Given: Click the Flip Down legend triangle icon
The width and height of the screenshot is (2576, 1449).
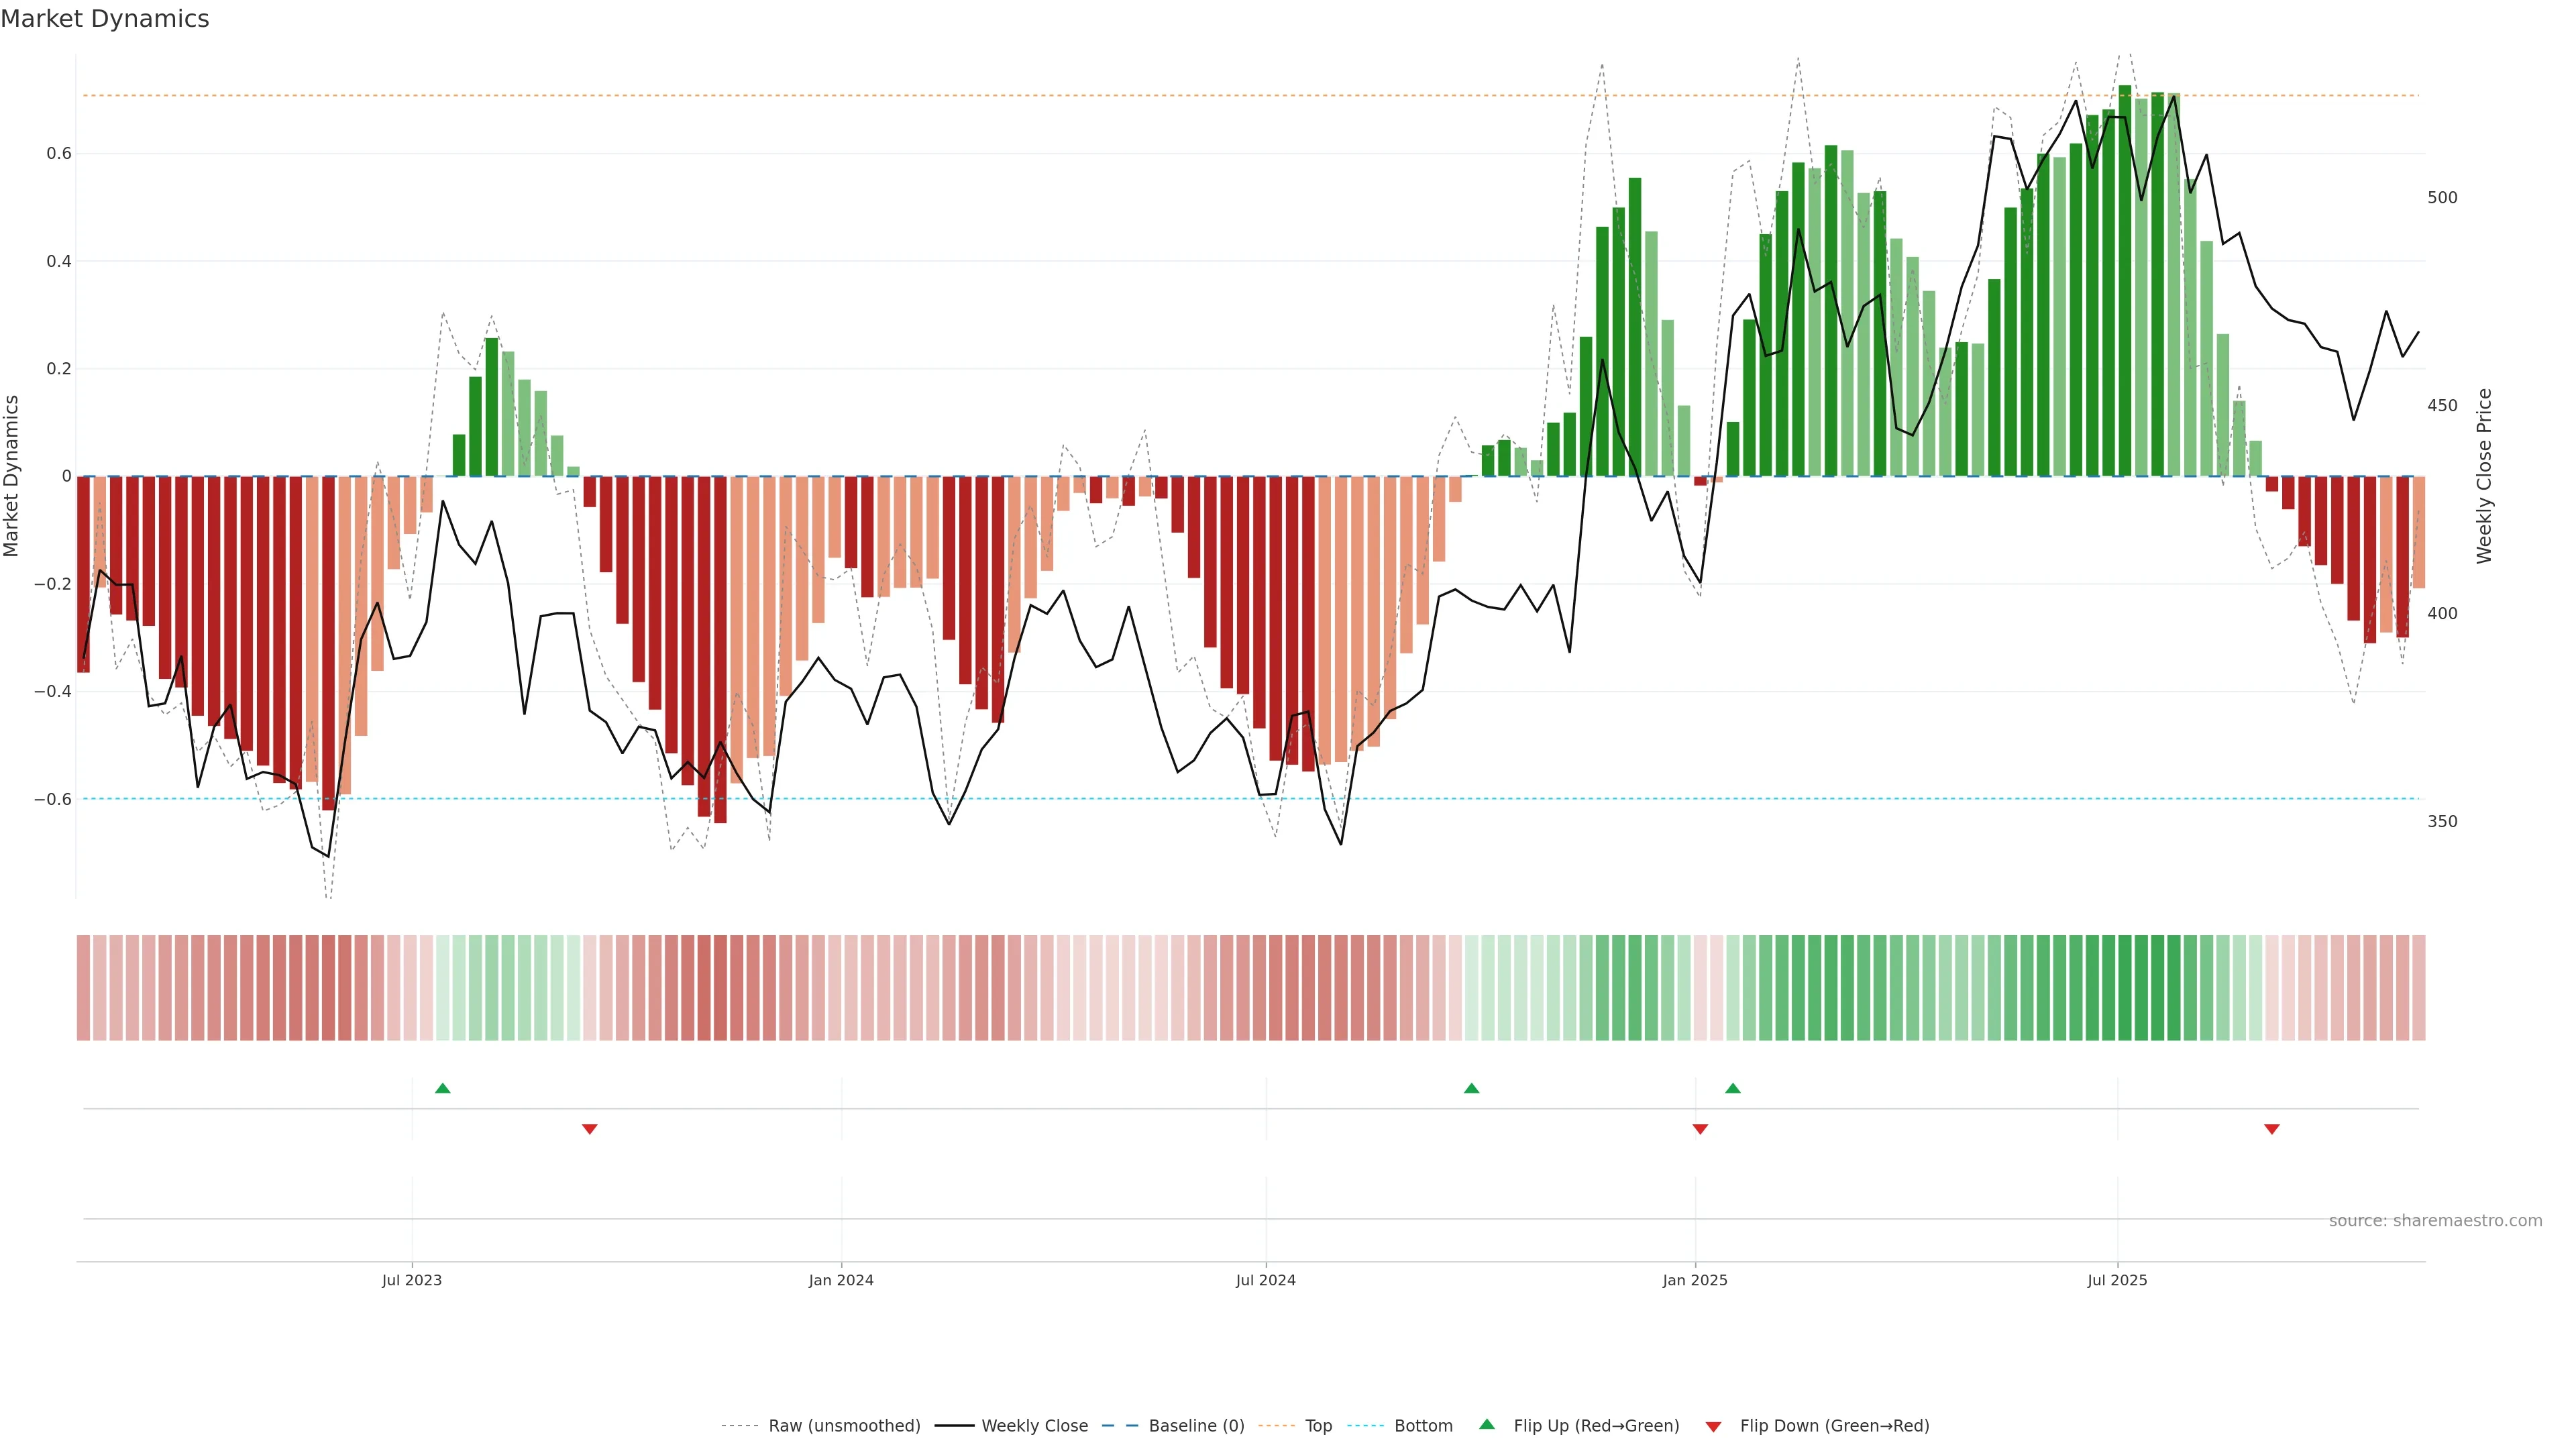Looking at the screenshot, I should 1713,1427.
